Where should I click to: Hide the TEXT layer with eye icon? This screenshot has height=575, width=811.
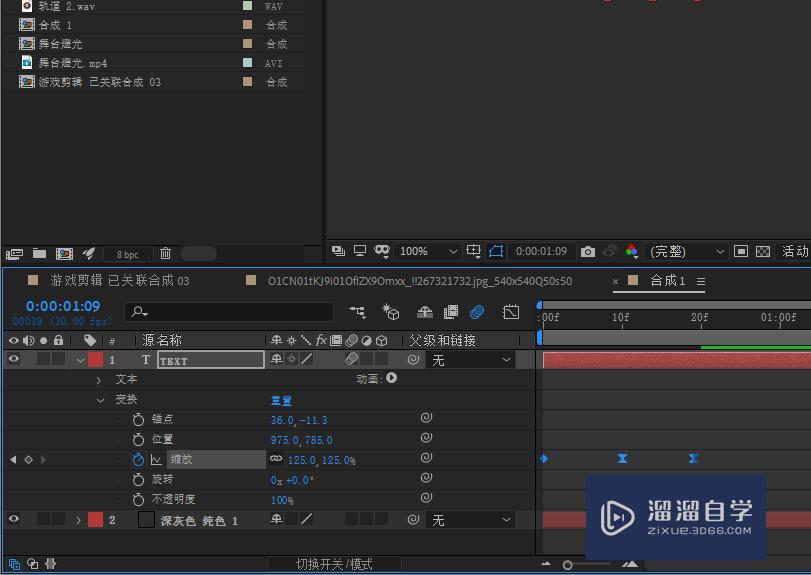point(13,359)
